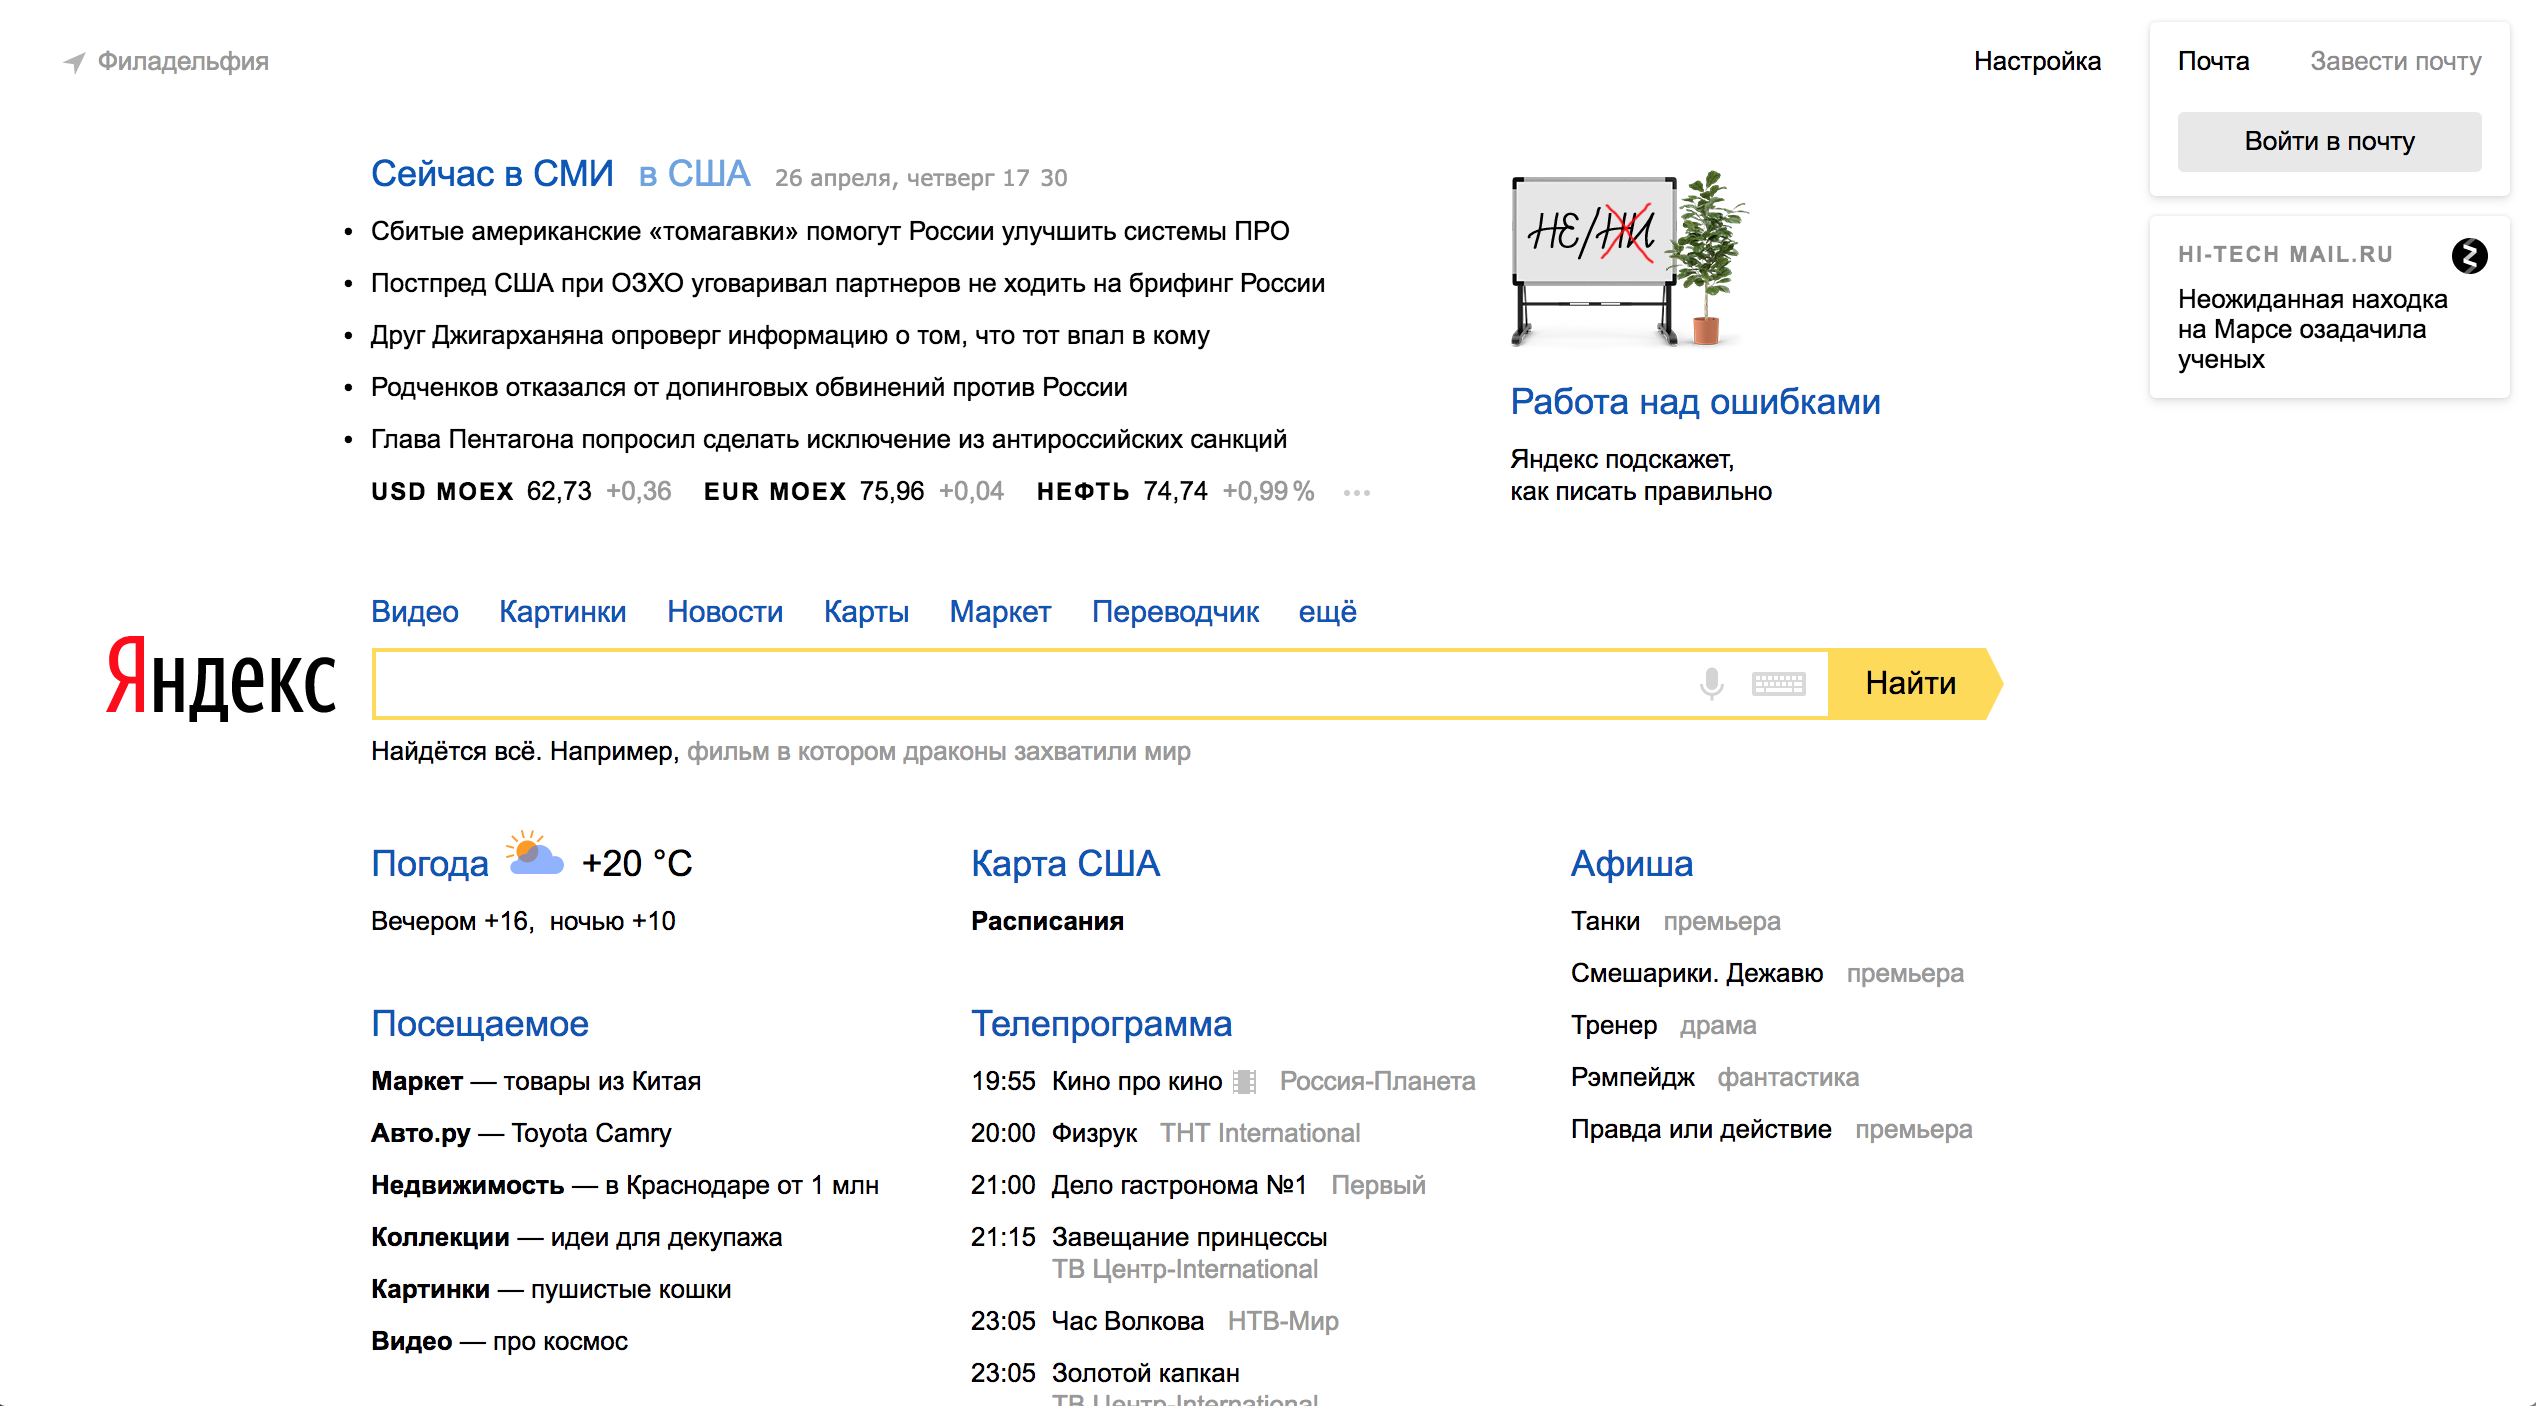Click Вечером +16 evening forecast
Viewport: 2536px width, 1406px height.
pos(453,921)
